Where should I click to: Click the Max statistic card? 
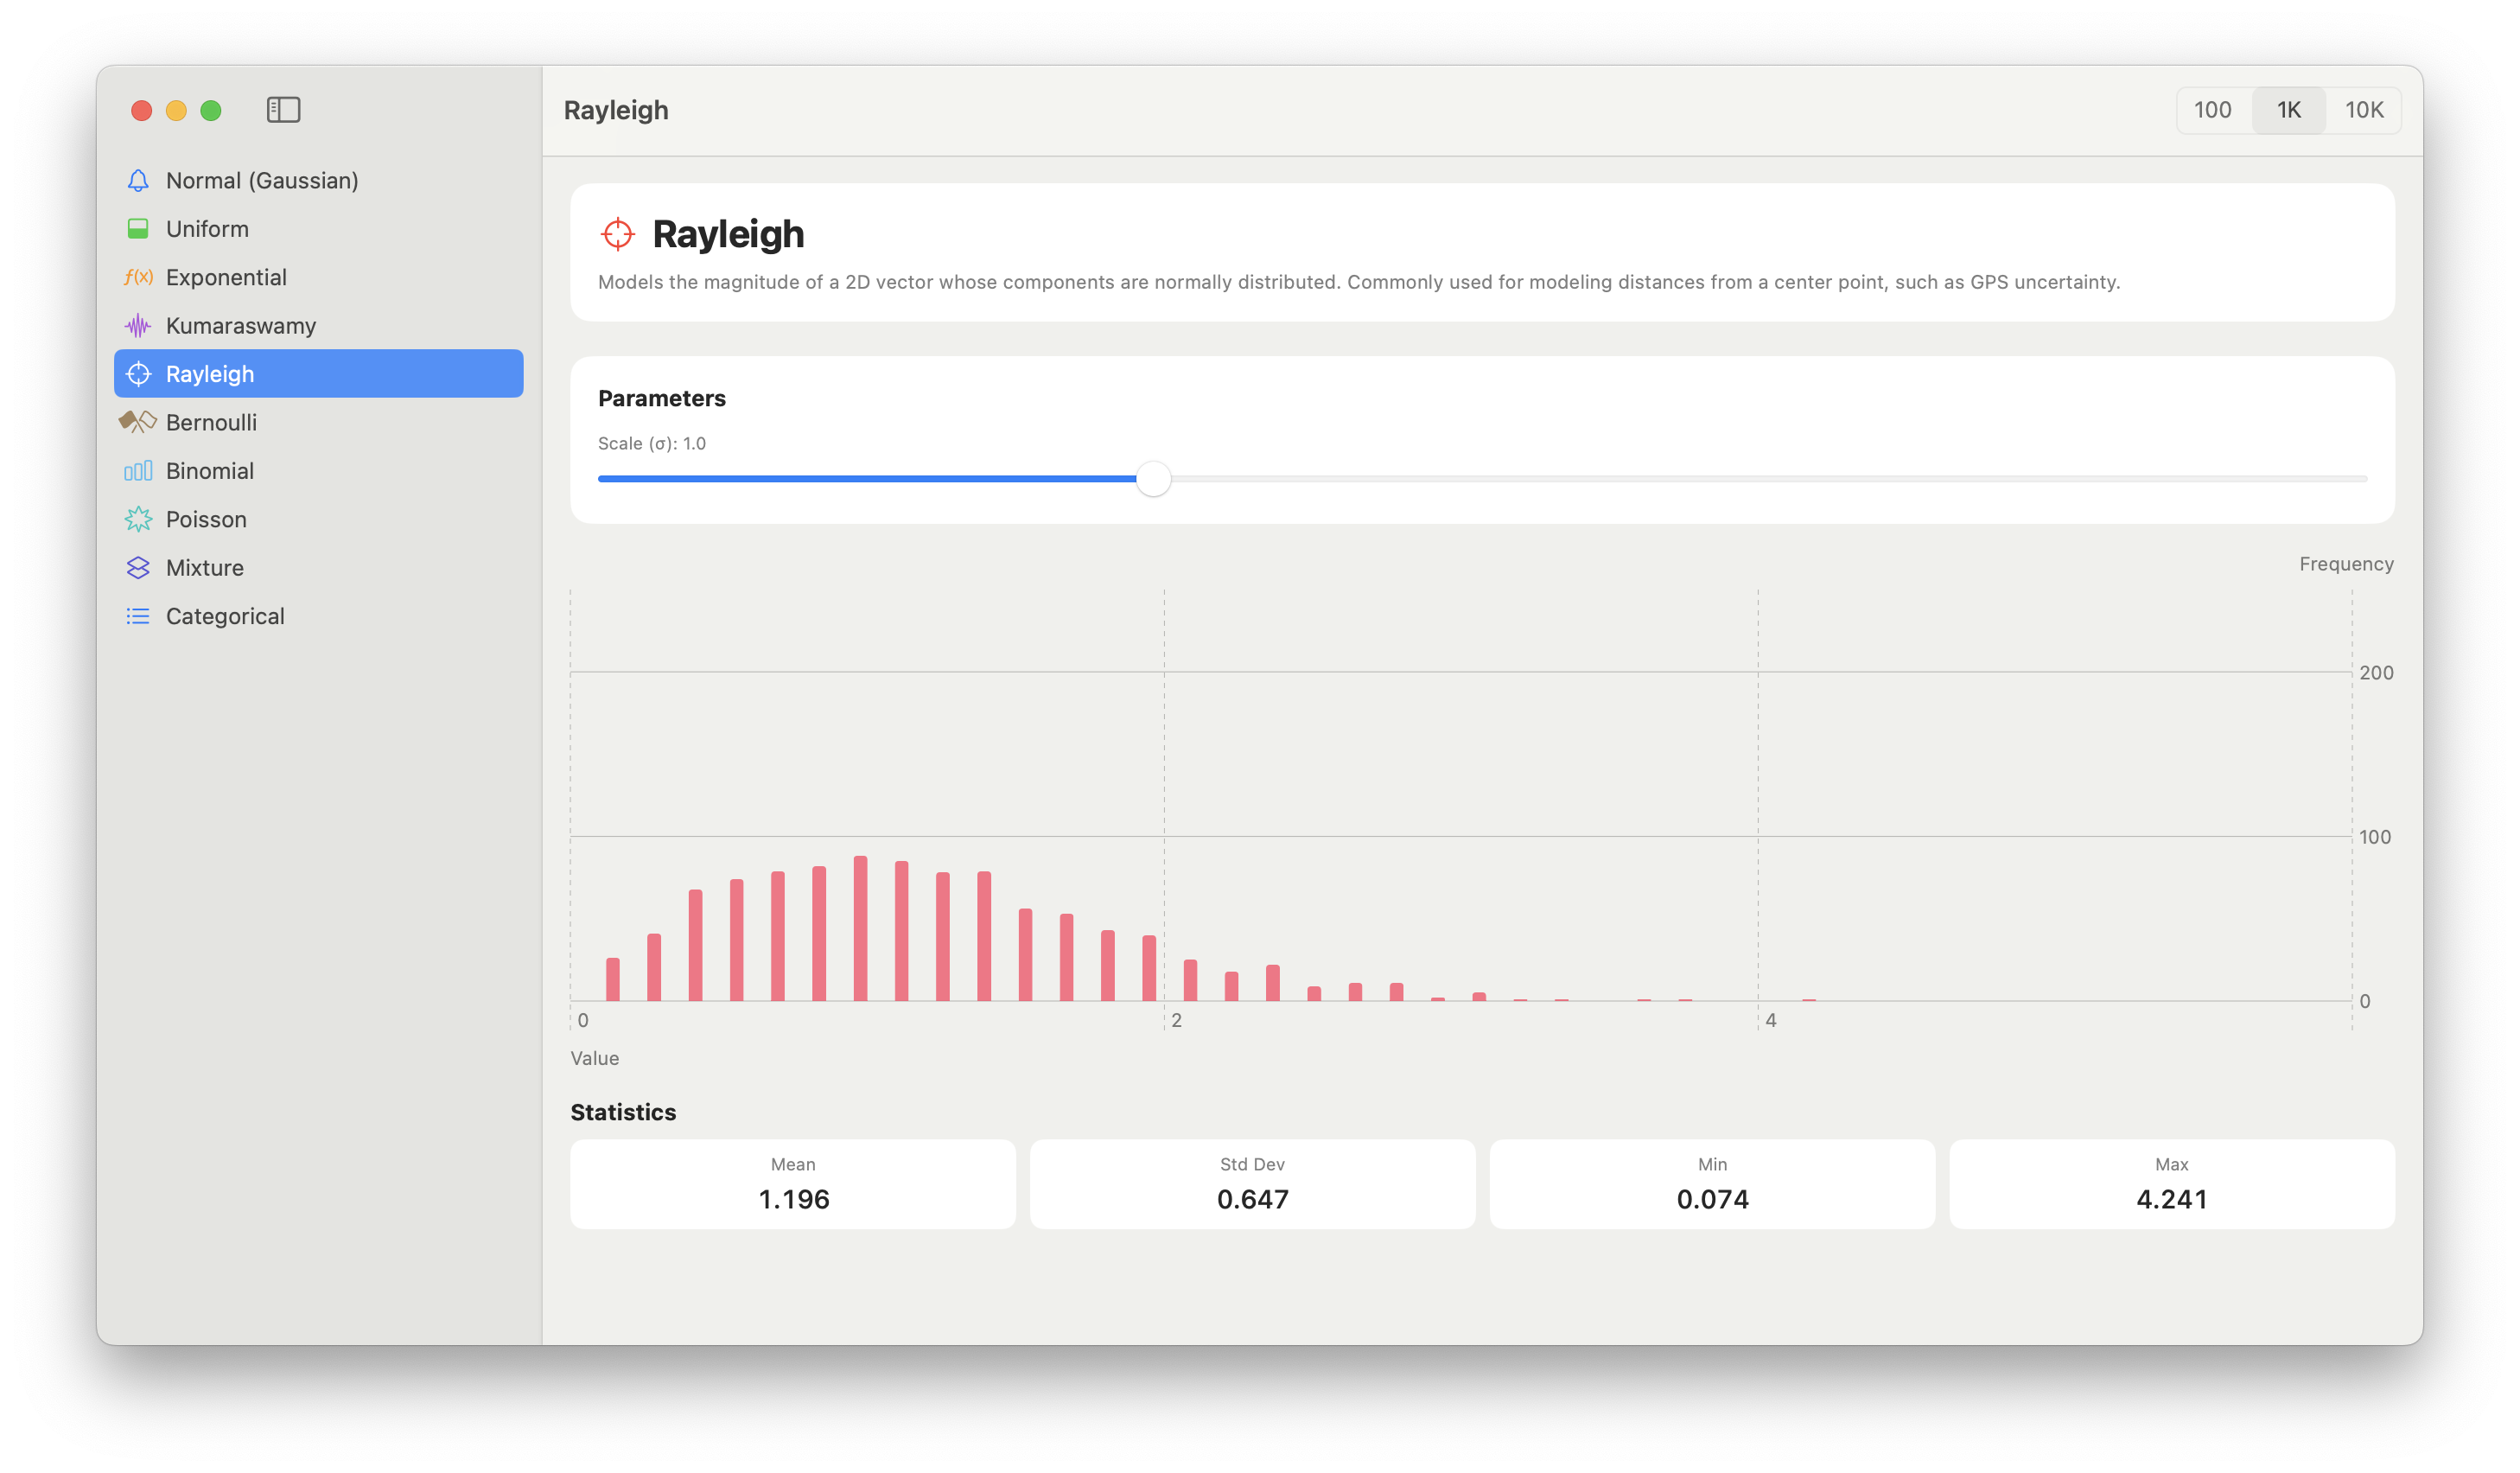click(2171, 1184)
